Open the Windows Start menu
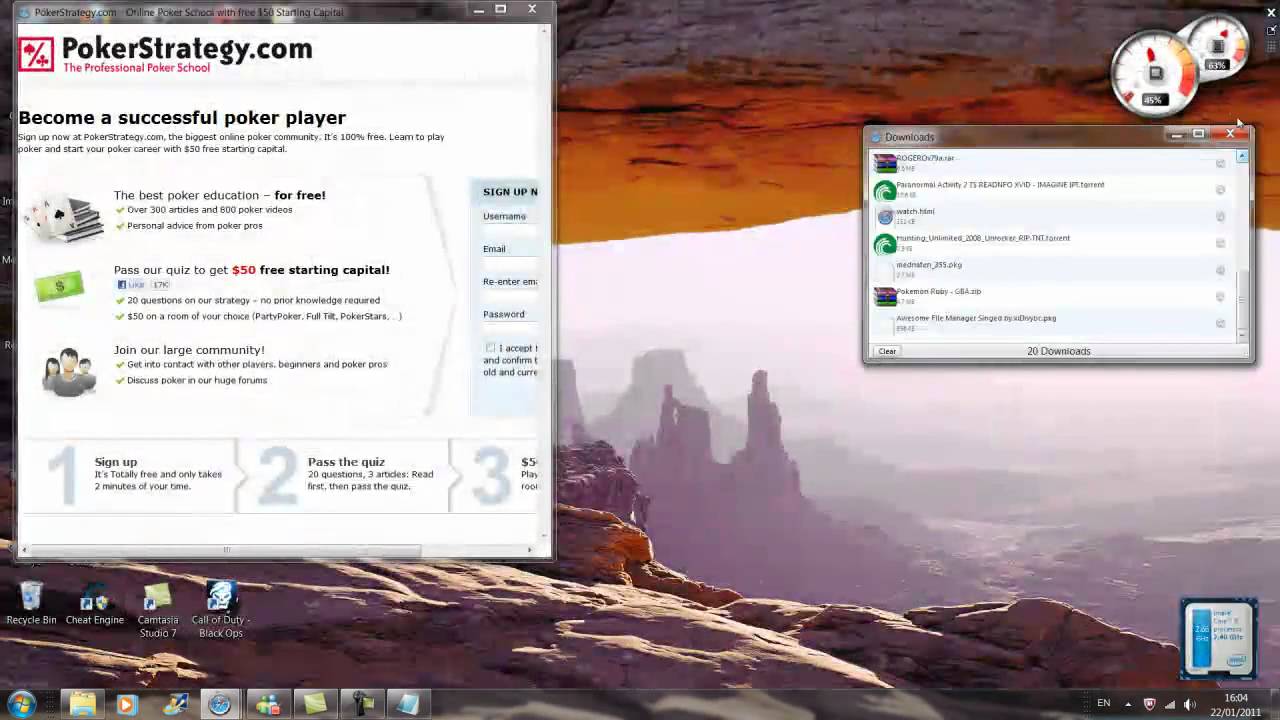Screen dimensions: 1280x720 22,704
